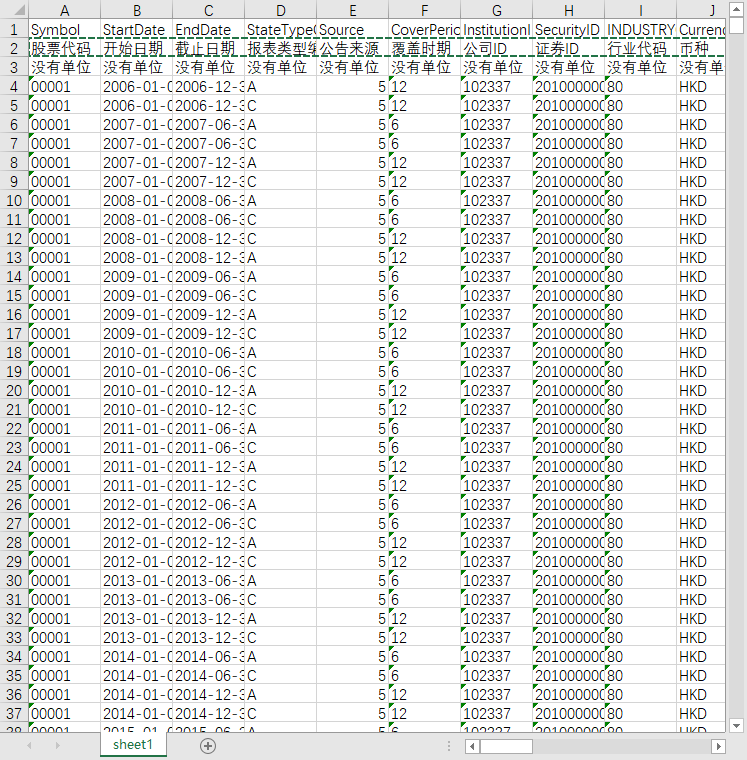Click StateType value C in row 7
The height and width of the screenshot is (760, 747).
tap(281, 143)
